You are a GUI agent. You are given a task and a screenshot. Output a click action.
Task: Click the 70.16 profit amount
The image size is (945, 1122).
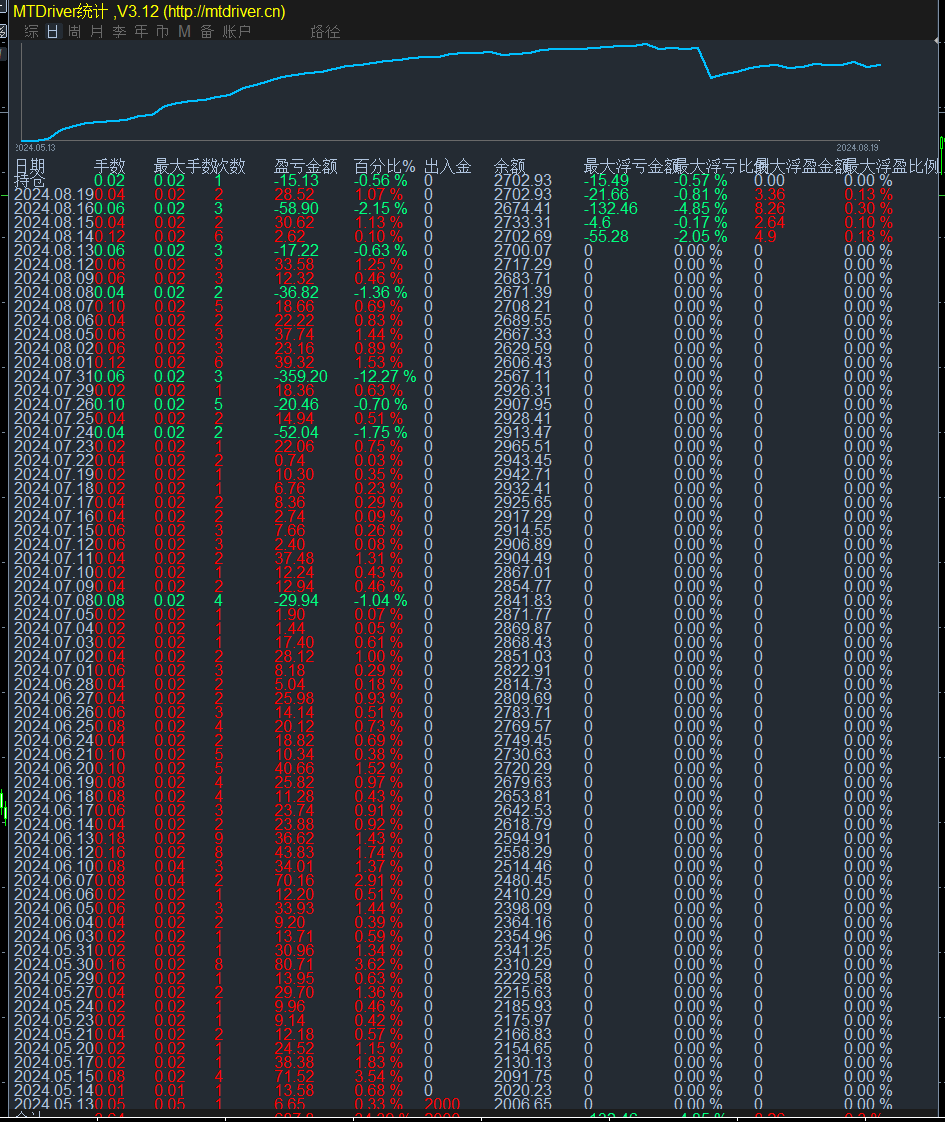pos(294,881)
